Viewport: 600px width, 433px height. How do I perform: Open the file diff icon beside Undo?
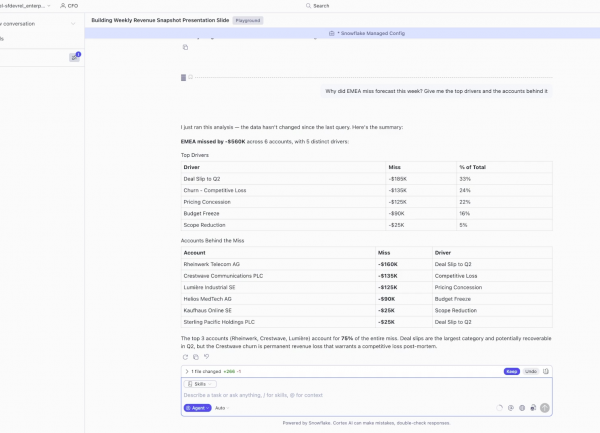click(546, 371)
